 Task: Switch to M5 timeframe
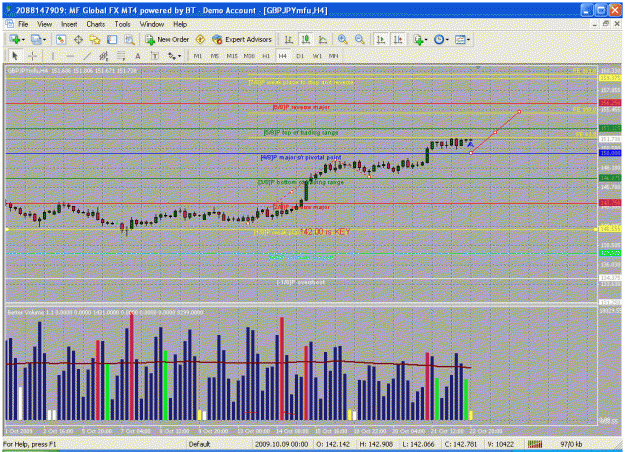(x=215, y=56)
